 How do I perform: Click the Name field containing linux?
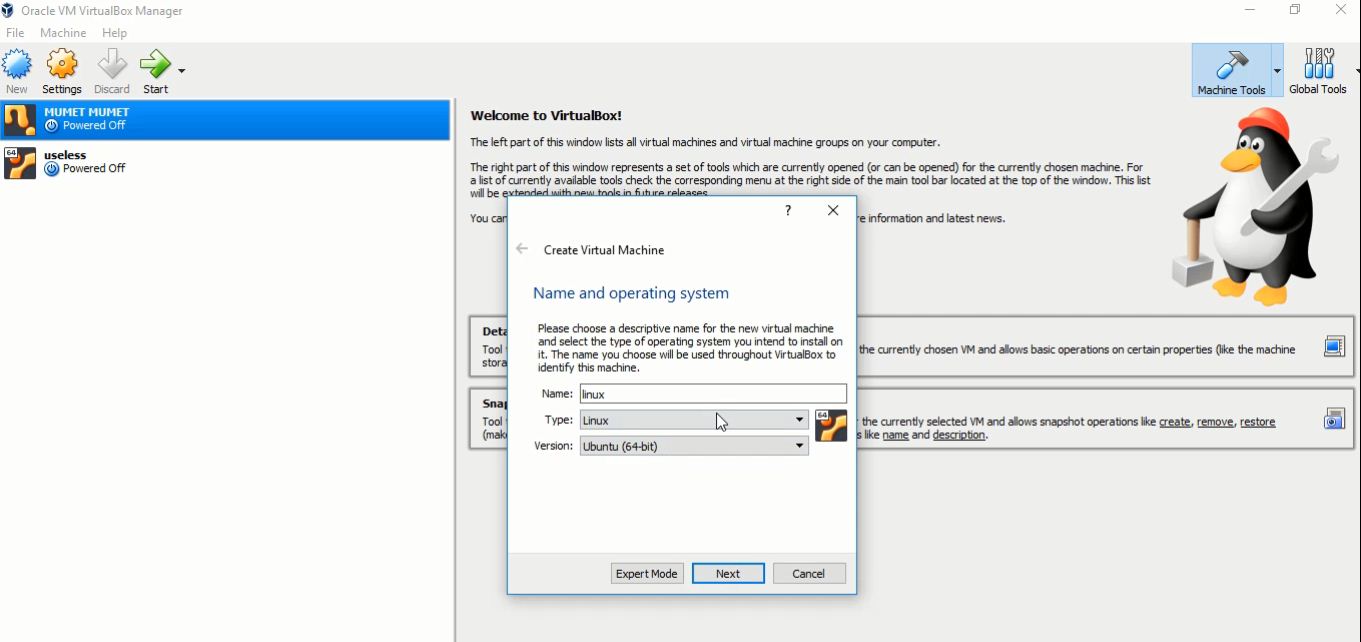(712, 393)
